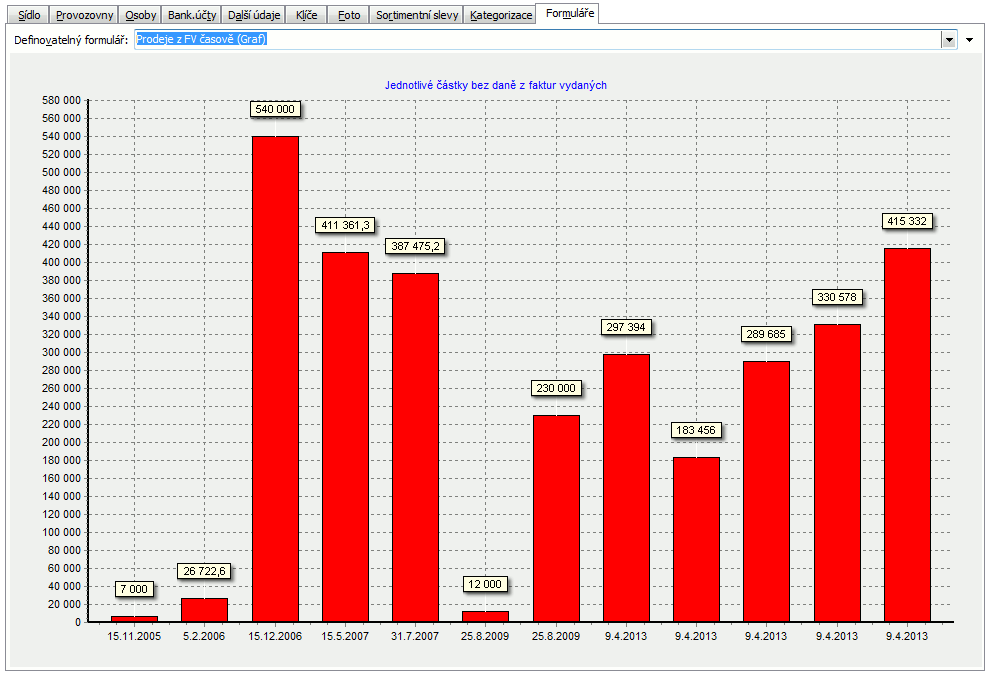Select the bar labeled 183 456

click(696, 539)
